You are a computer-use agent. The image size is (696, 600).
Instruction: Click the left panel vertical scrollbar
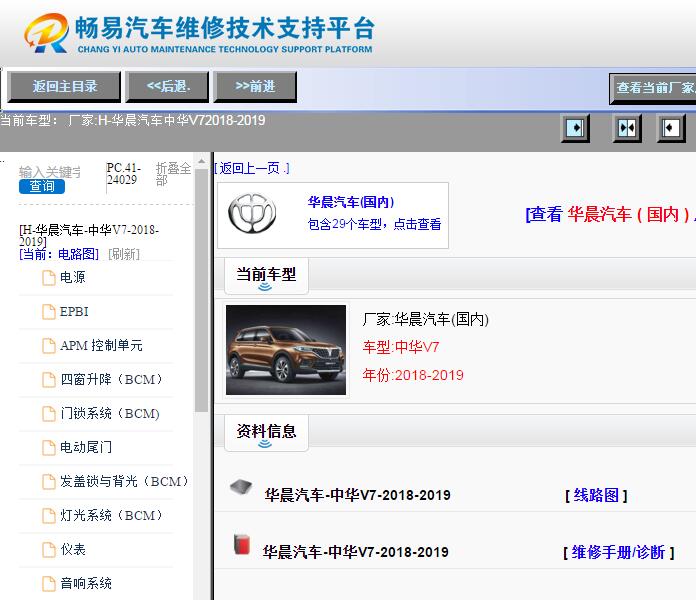click(202, 291)
